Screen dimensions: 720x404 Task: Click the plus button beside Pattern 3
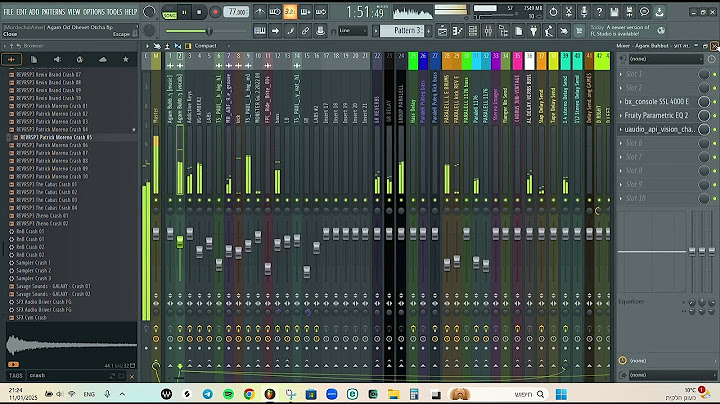click(x=429, y=31)
